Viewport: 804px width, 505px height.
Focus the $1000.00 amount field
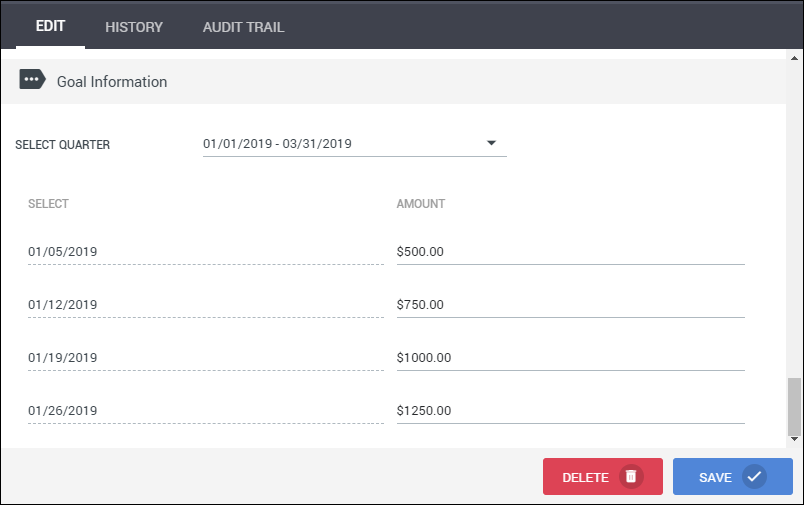click(570, 358)
